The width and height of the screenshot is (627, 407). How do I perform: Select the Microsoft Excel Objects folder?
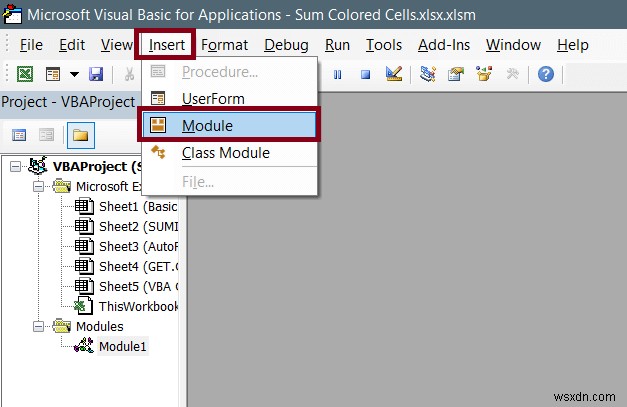109,186
